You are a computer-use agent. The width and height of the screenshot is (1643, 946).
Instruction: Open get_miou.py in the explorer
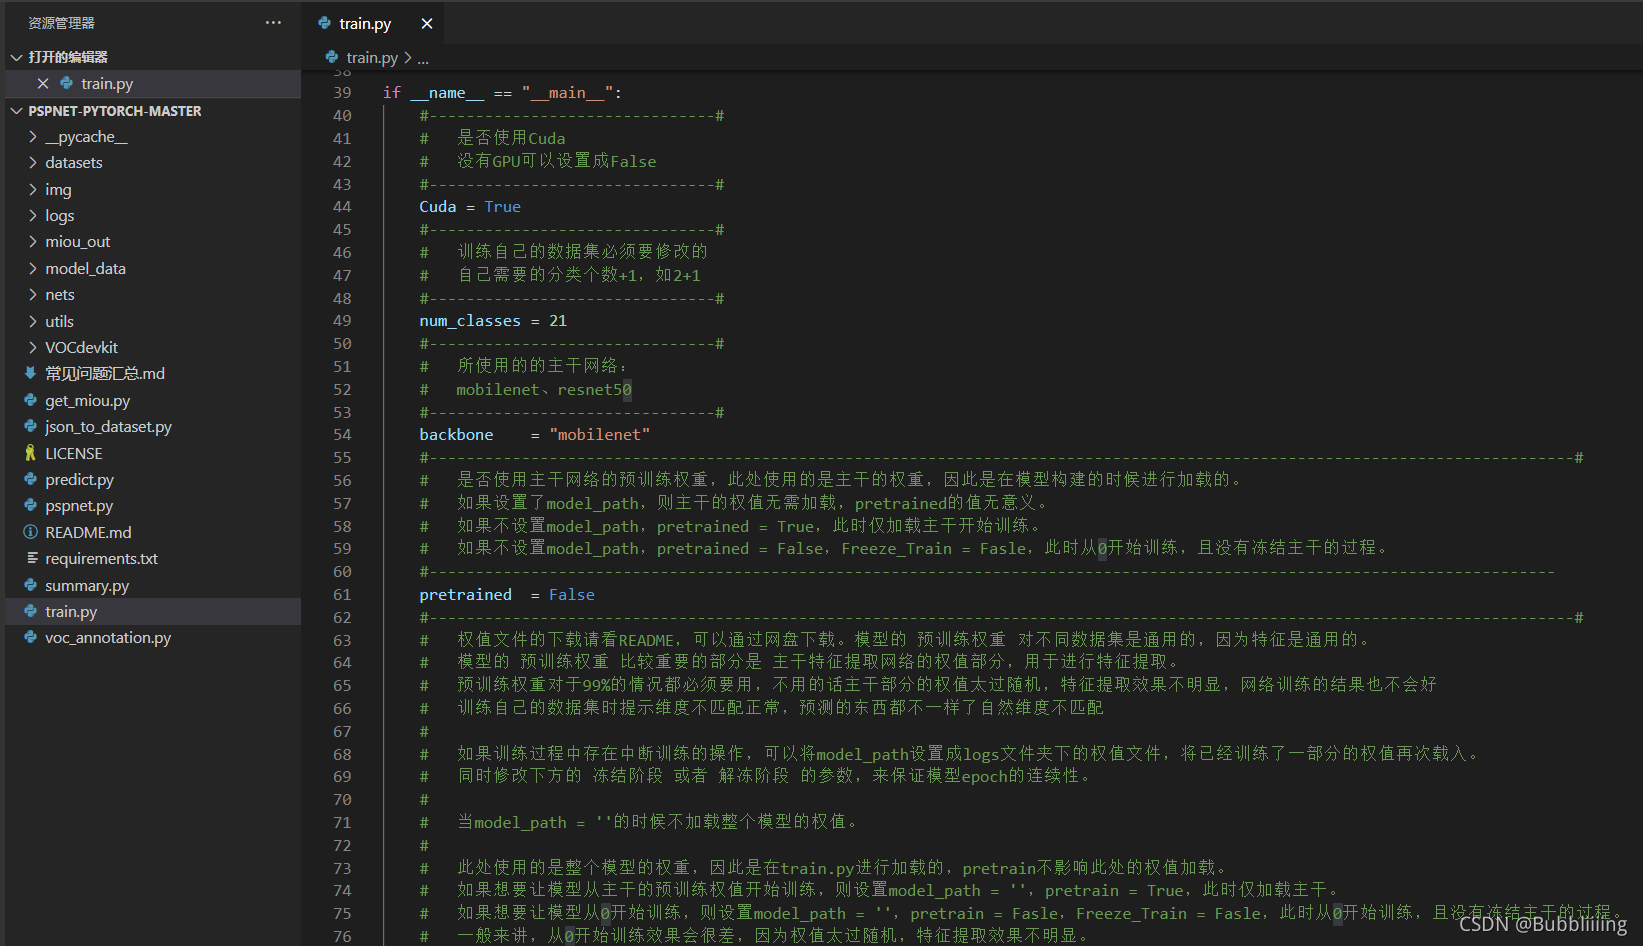coord(87,401)
